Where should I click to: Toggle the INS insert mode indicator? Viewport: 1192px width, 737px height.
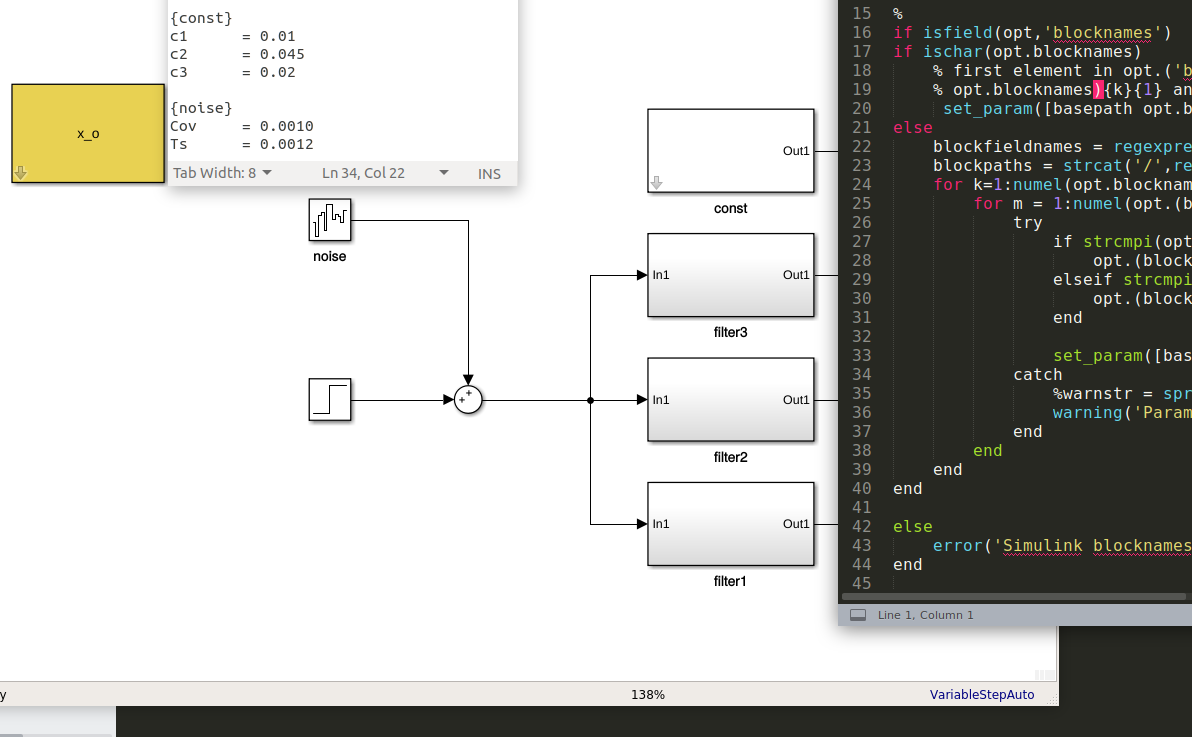pos(489,173)
